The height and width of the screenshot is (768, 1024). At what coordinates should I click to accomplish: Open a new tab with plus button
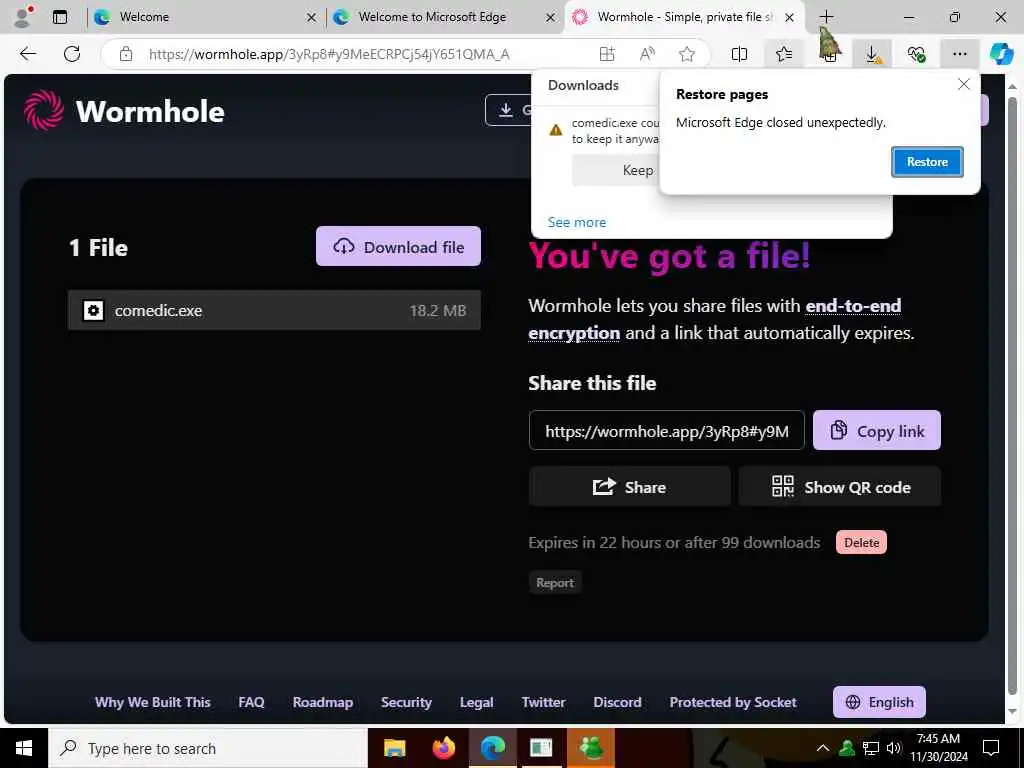pos(826,17)
